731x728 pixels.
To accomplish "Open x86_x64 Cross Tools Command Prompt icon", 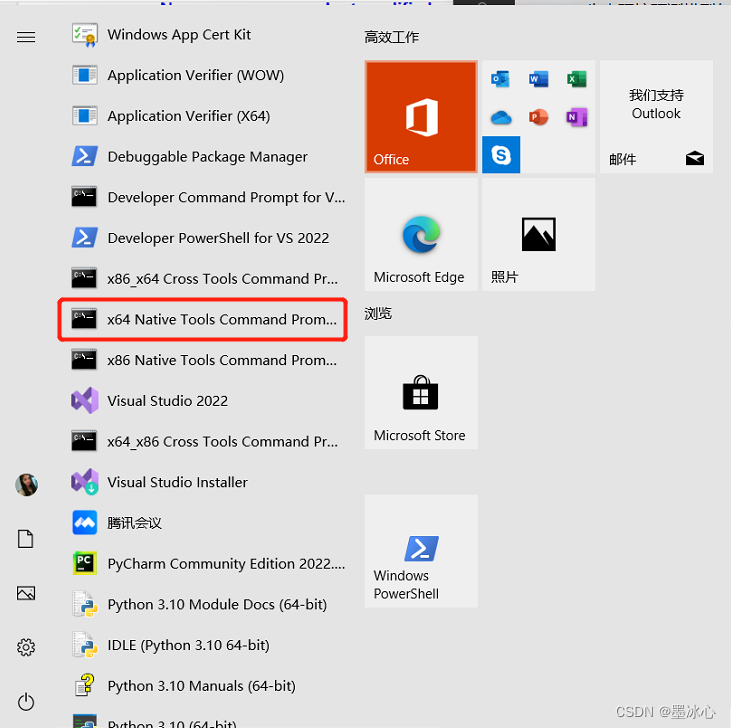I will coord(84,278).
